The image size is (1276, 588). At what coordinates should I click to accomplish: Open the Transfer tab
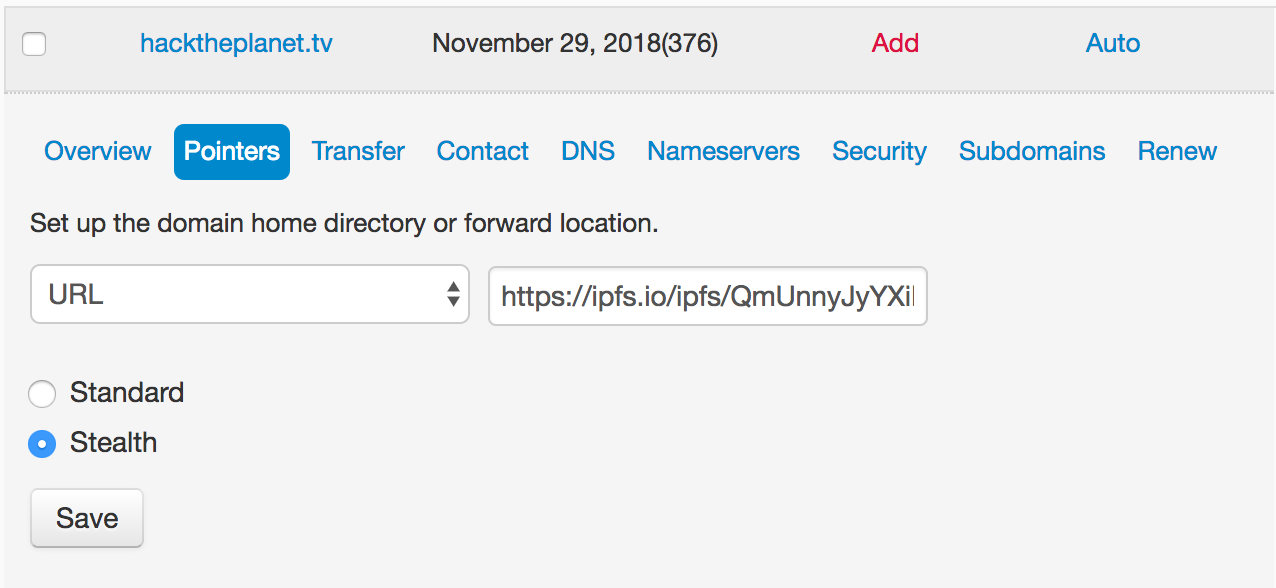[358, 151]
